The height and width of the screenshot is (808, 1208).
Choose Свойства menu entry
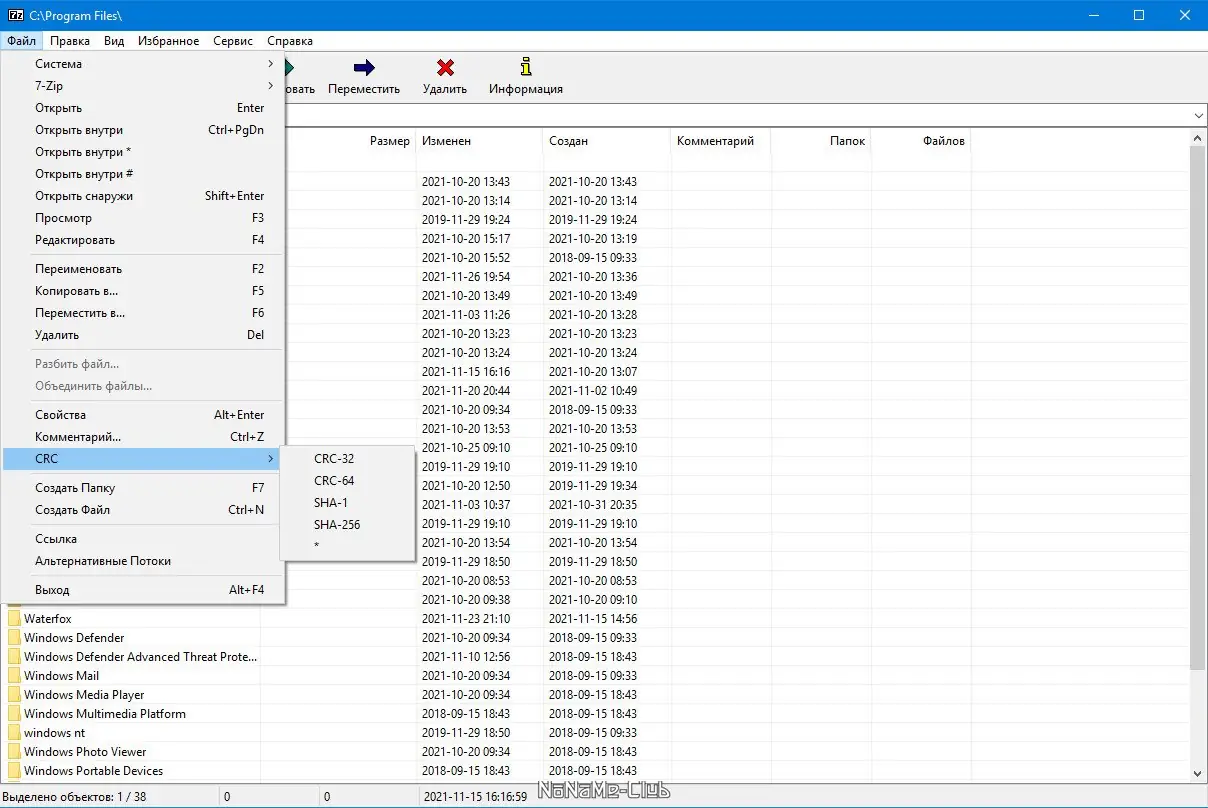coord(144,415)
